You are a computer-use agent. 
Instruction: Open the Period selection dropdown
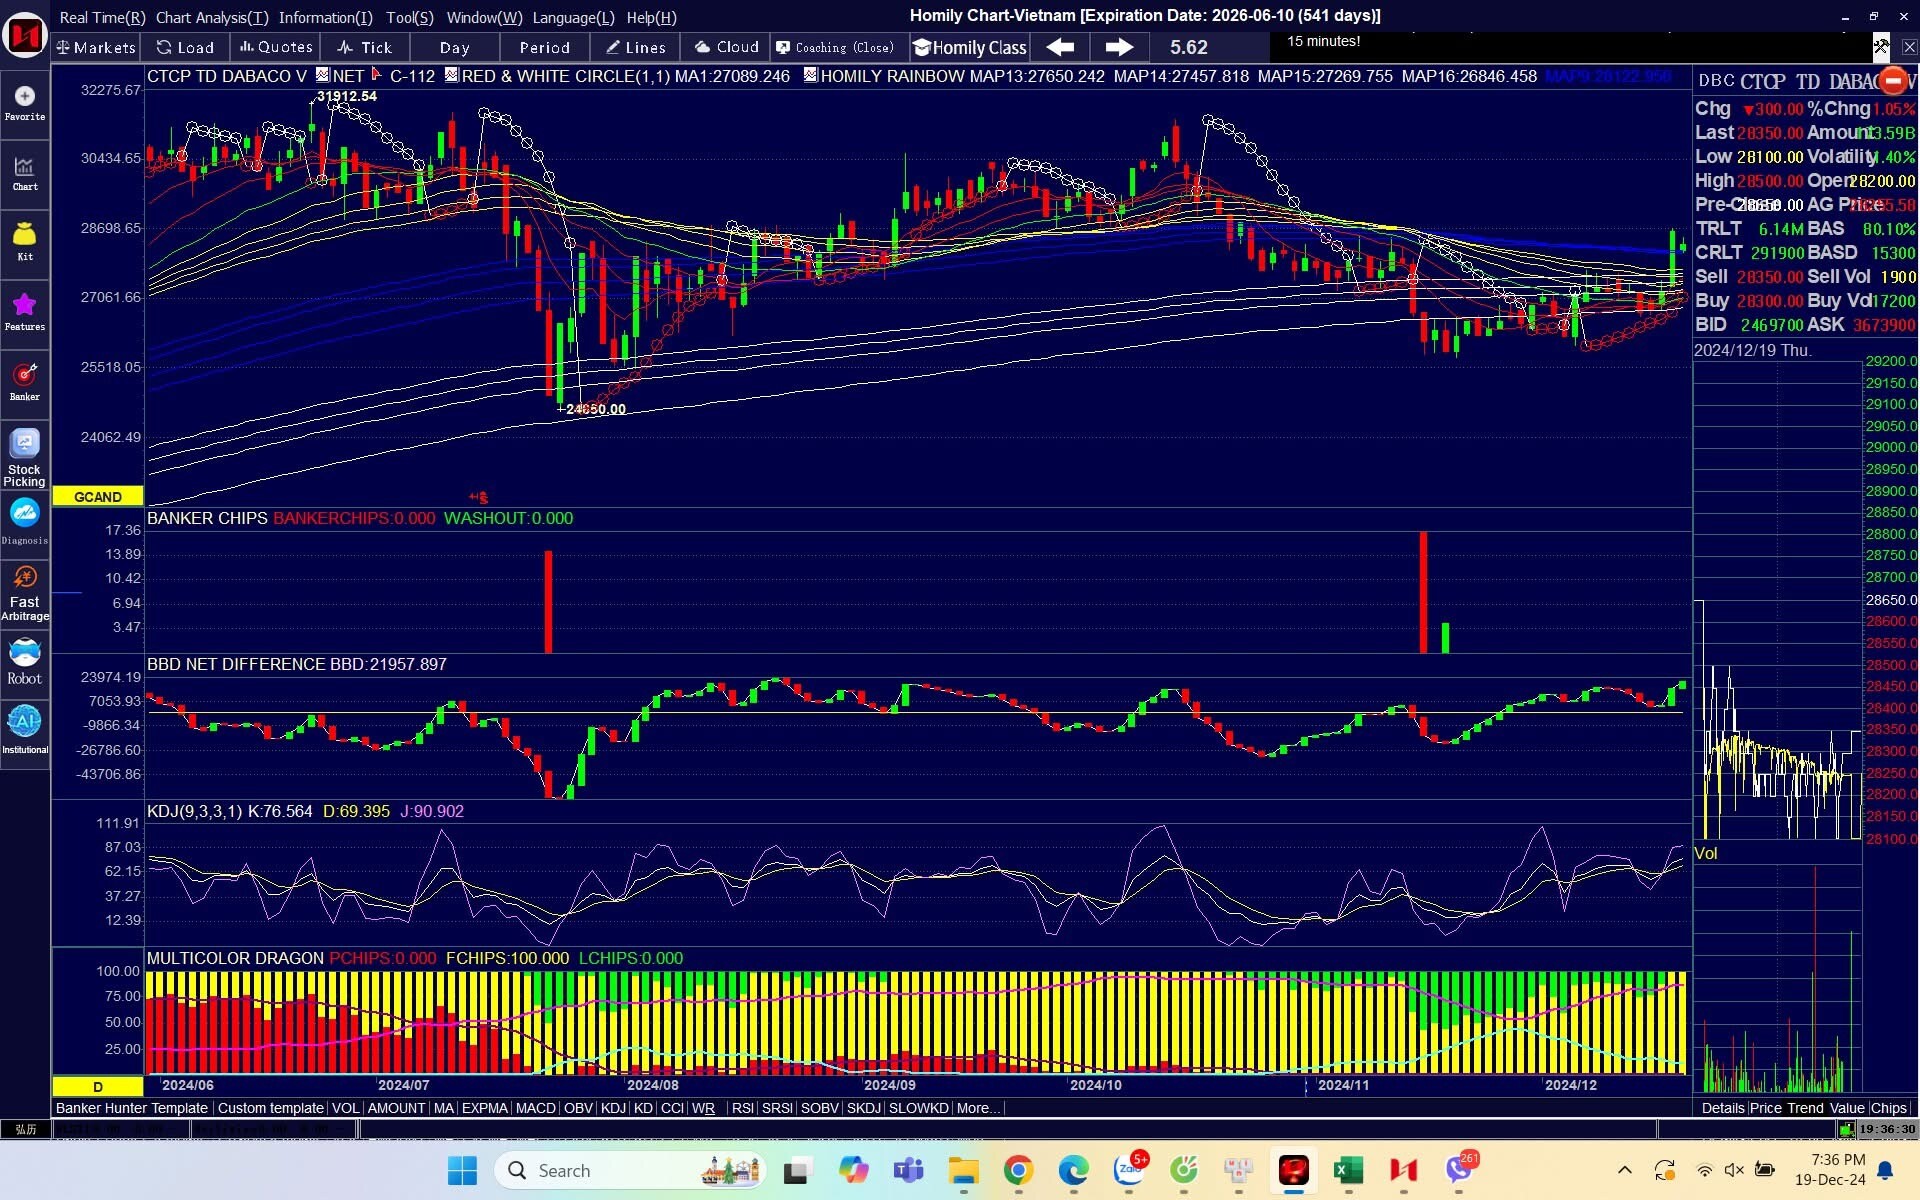(x=545, y=47)
